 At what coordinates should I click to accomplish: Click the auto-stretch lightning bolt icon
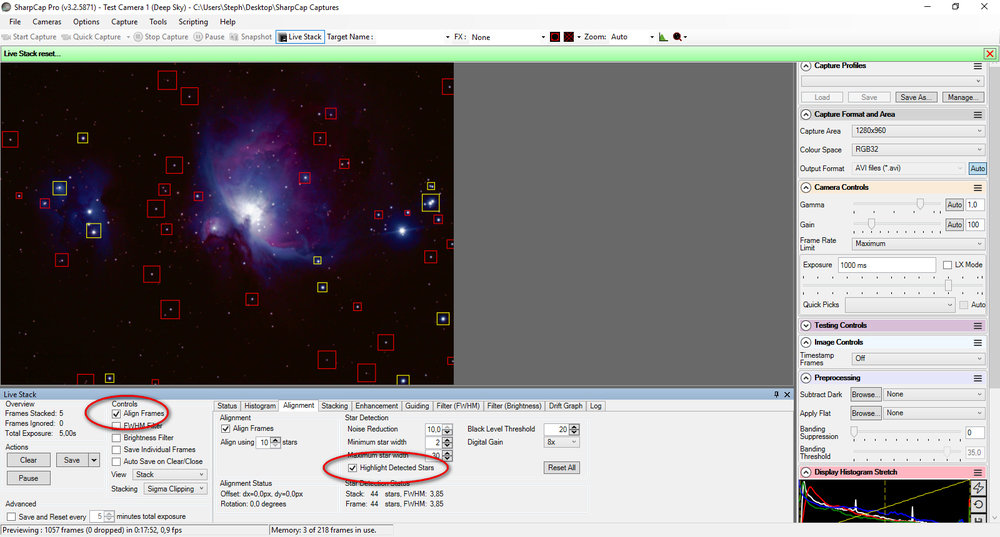tap(978, 488)
